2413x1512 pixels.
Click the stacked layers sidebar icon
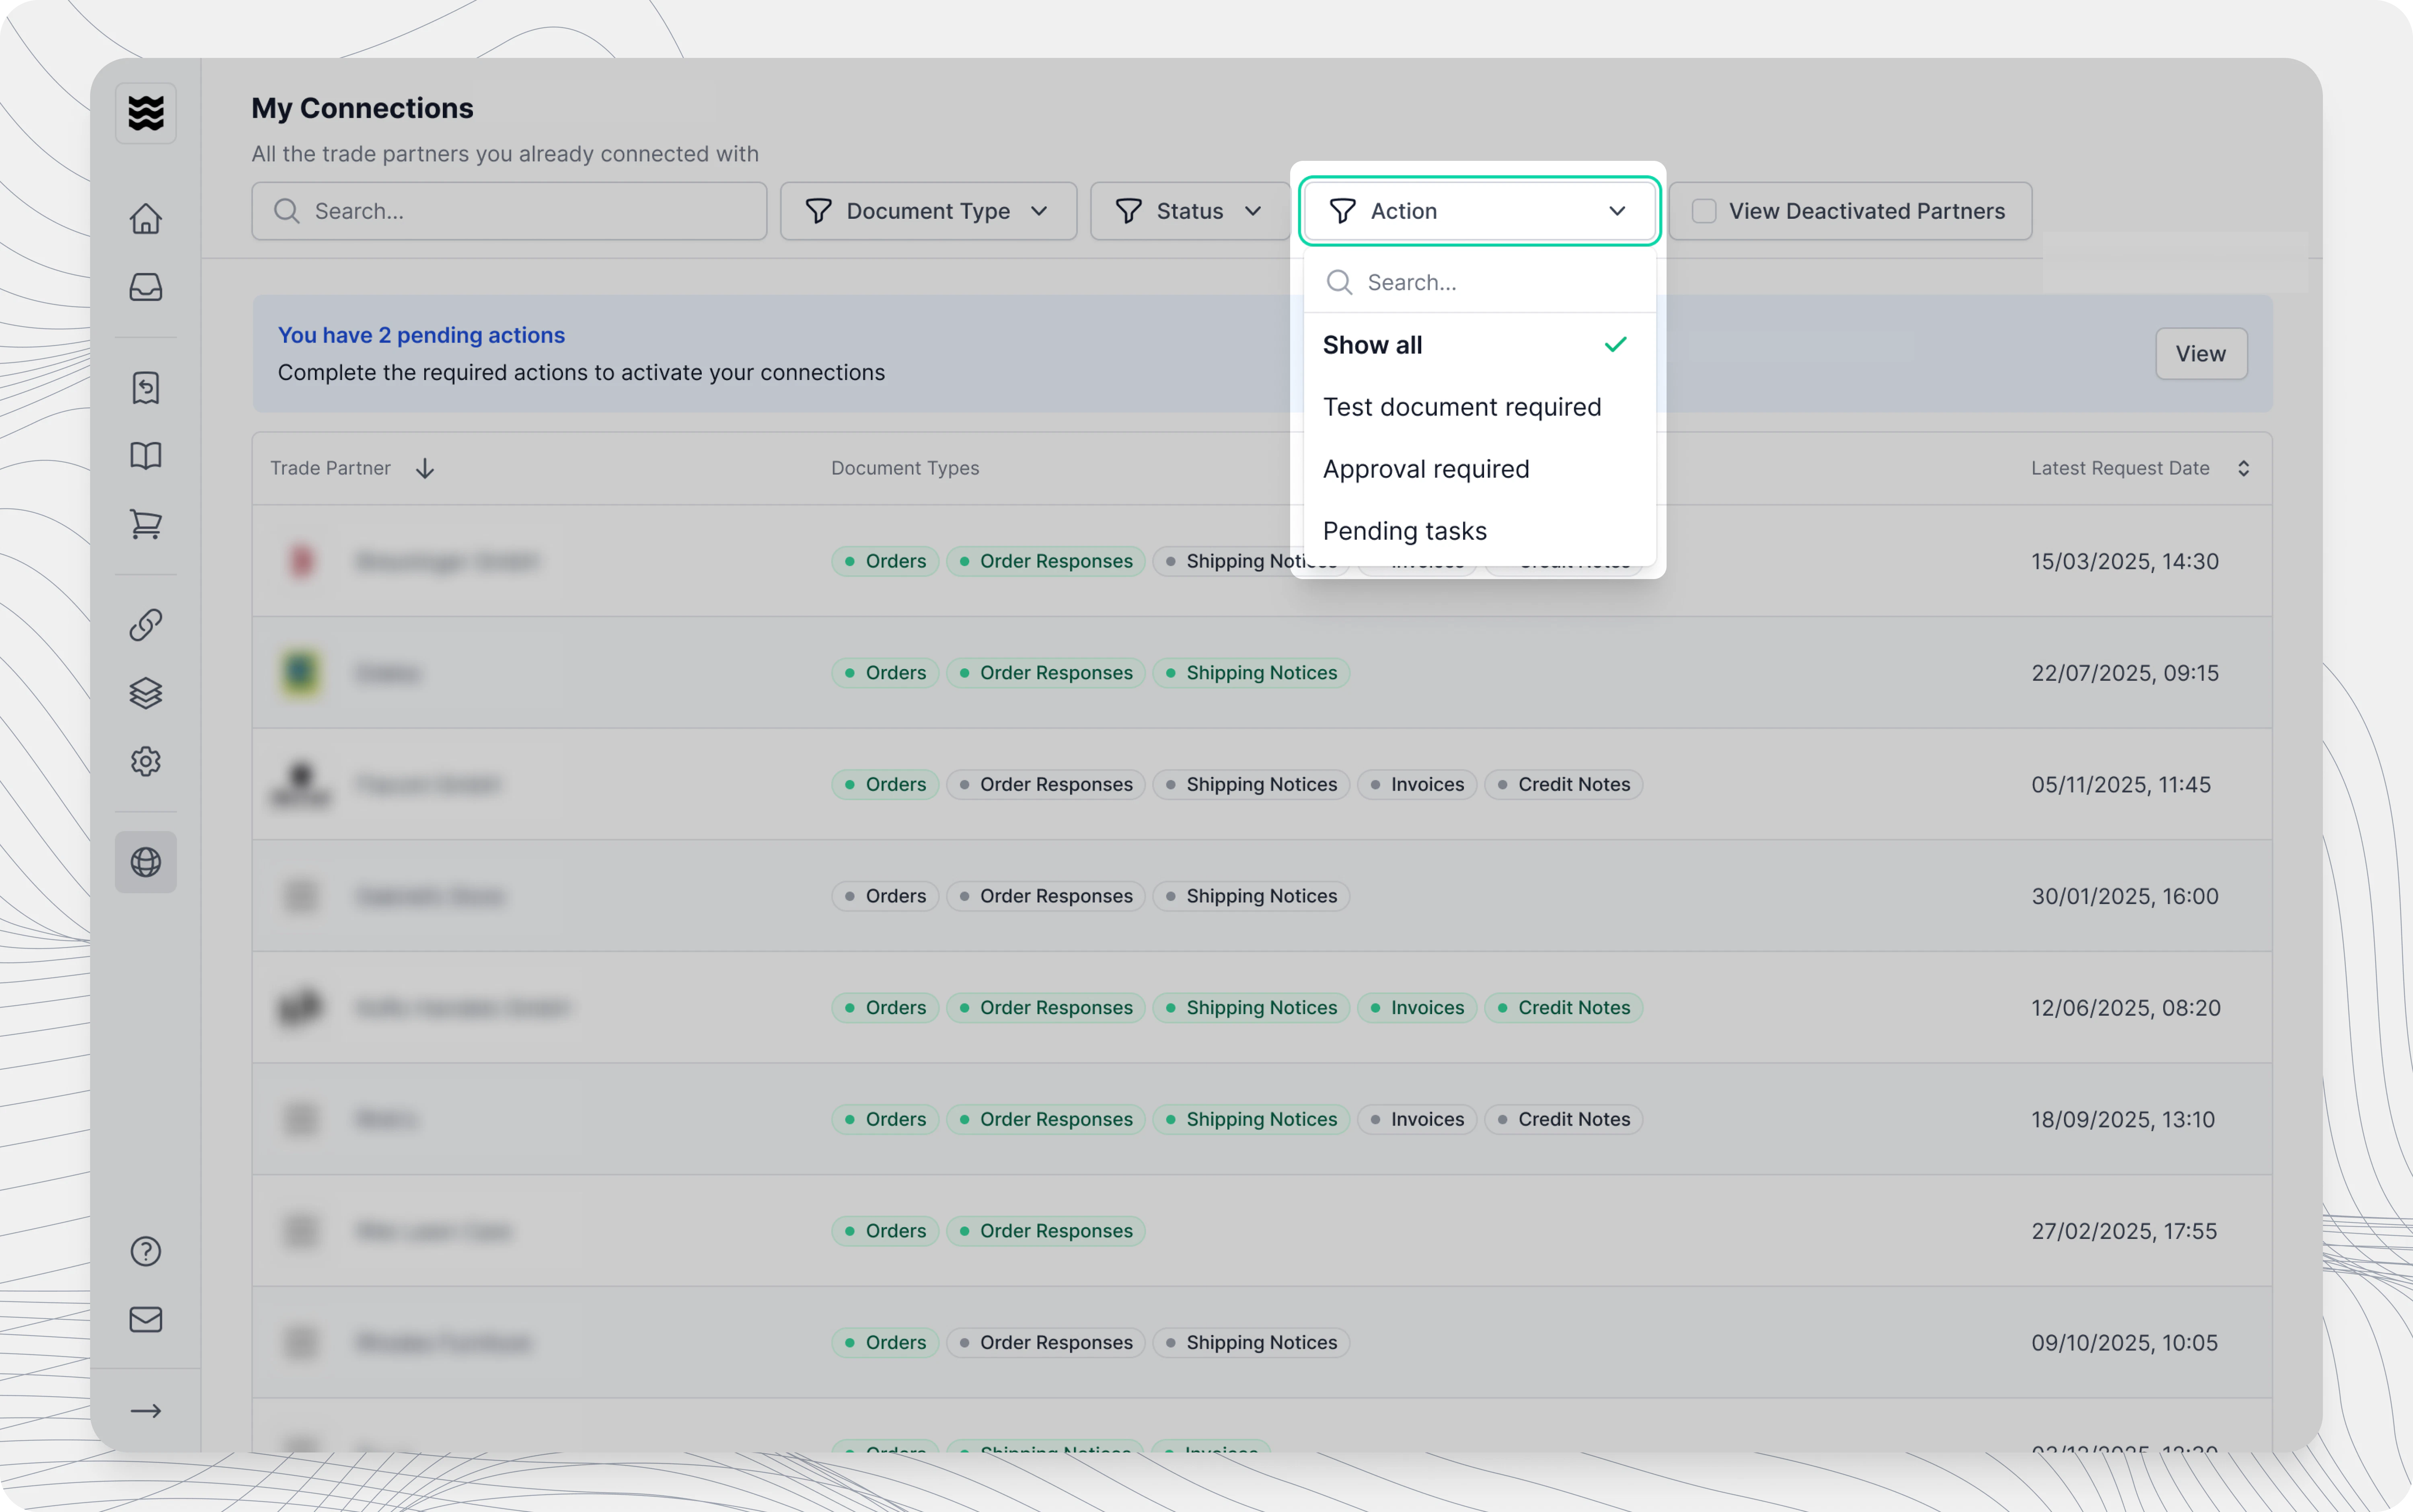tap(146, 693)
